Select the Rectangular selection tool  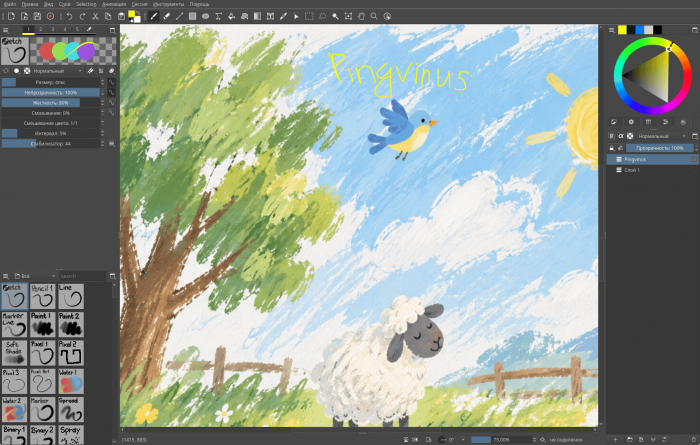coord(309,17)
